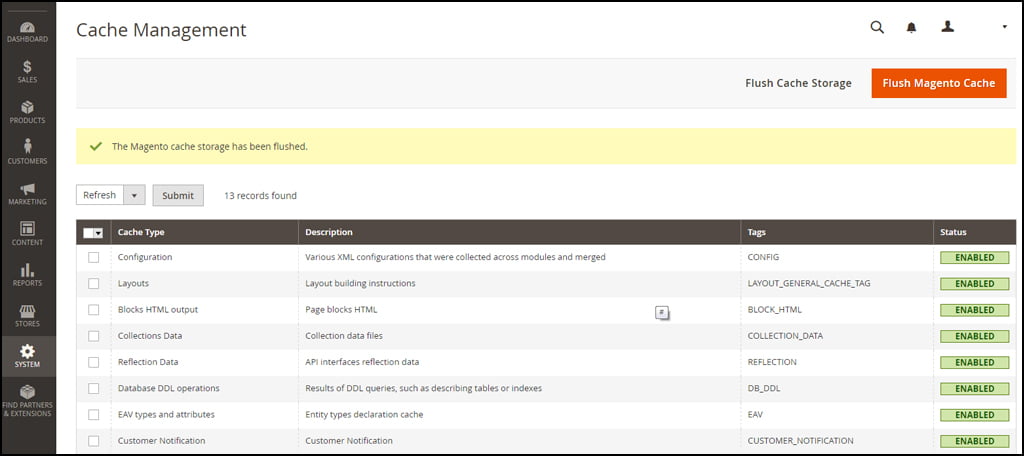Viewport: 1024px width, 456px height.
Task: Open the Content layout icon menu
Action: (27, 235)
